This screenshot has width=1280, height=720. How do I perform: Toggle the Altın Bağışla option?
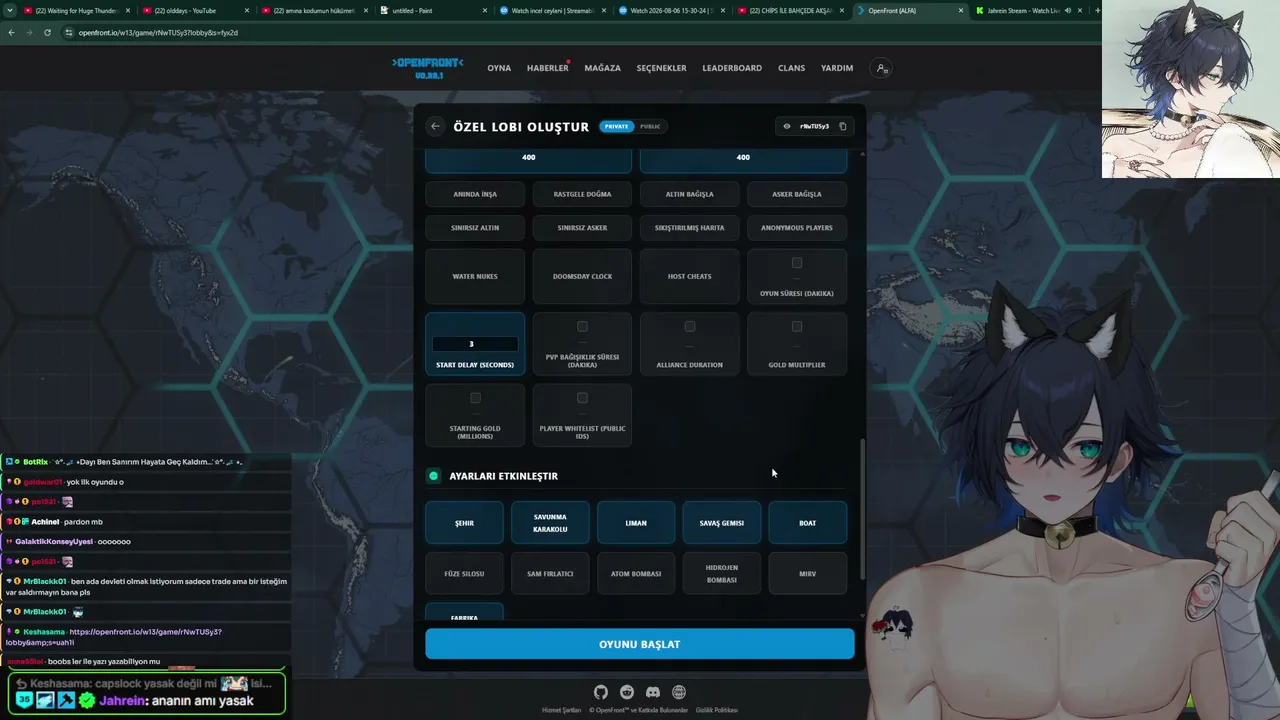point(690,194)
